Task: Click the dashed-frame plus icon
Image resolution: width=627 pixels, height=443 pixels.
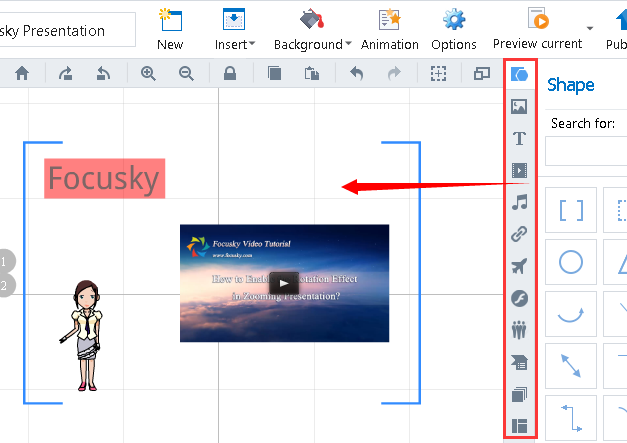Action: click(438, 74)
